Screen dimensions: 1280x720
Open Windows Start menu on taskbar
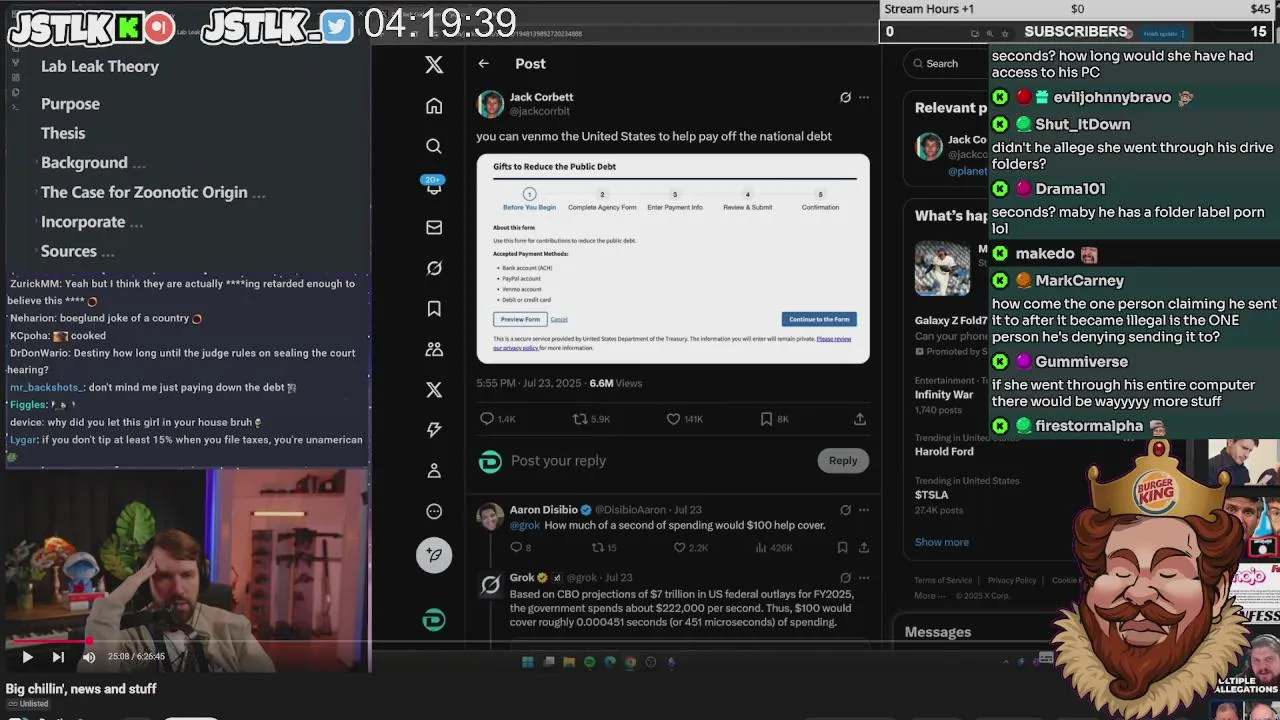click(x=528, y=662)
